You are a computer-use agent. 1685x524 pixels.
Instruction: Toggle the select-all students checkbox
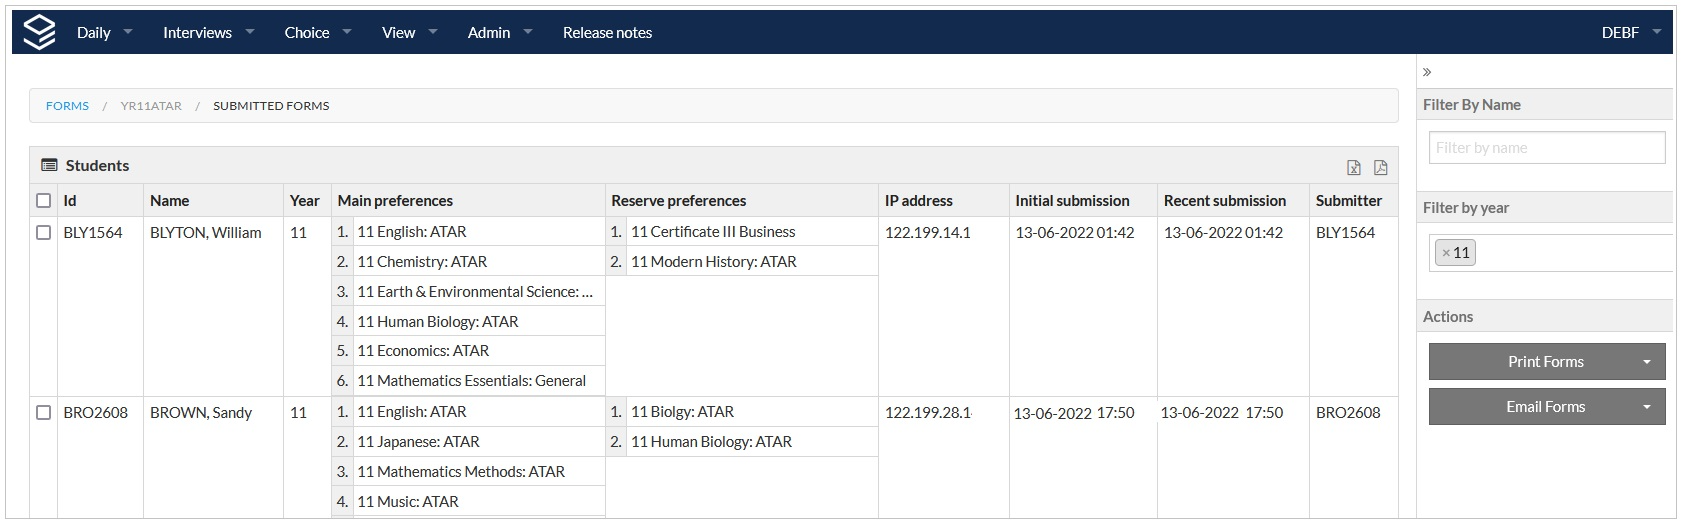[x=43, y=201]
